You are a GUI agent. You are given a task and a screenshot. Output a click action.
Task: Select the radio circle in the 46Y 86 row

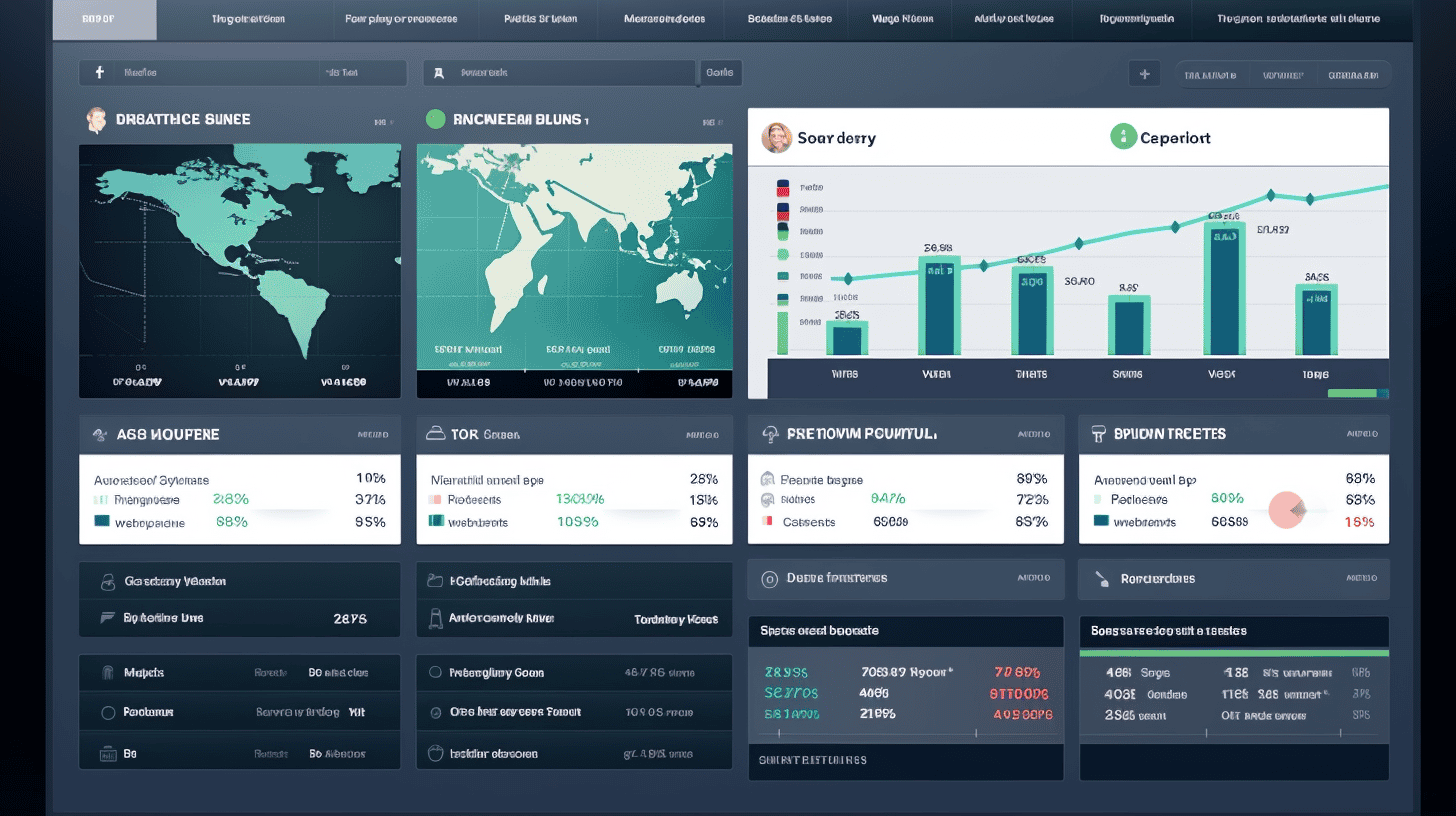tap(435, 673)
